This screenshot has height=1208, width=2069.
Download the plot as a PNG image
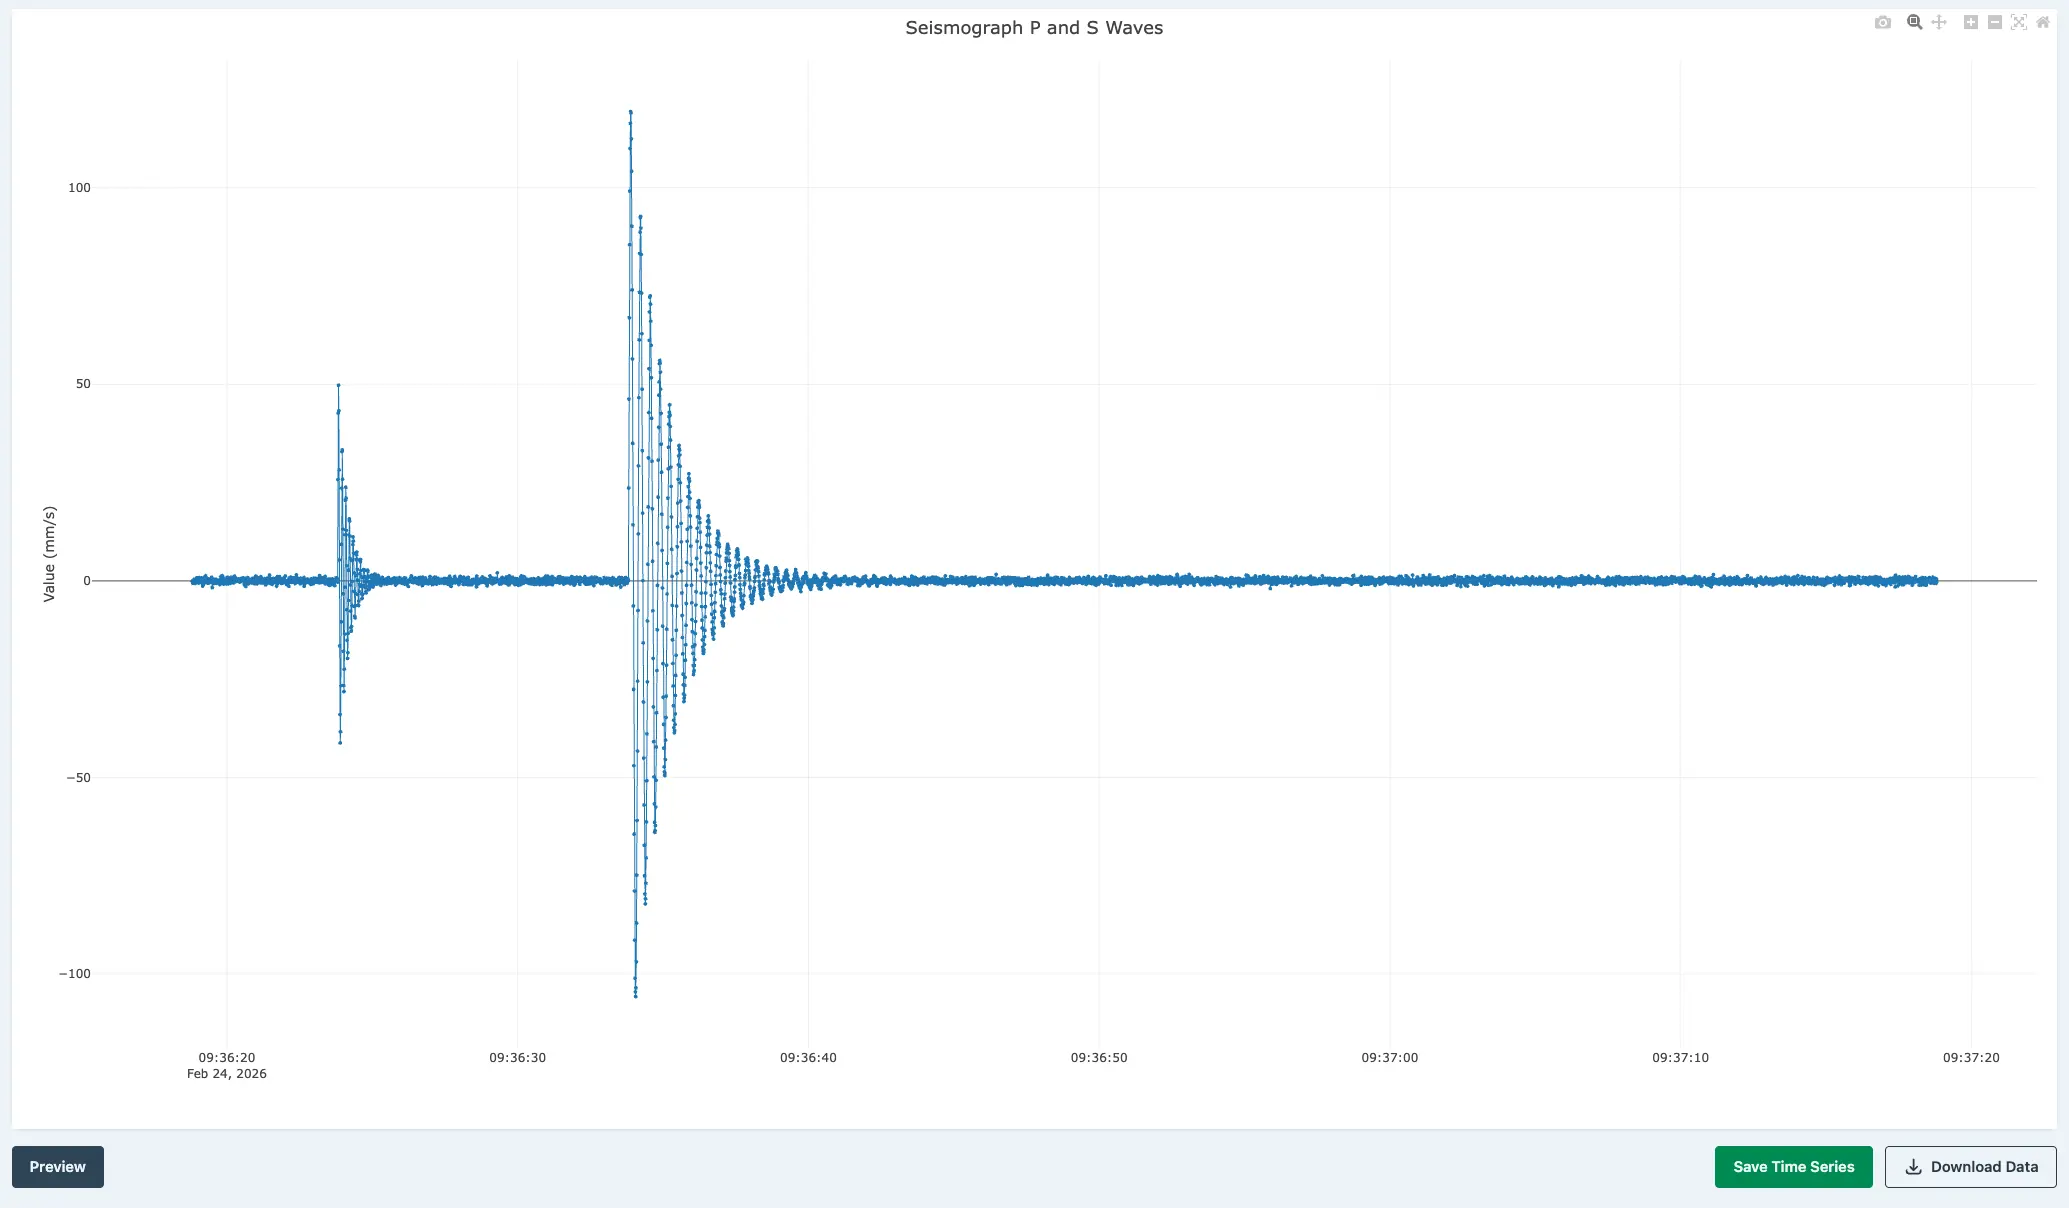pos(1883,22)
